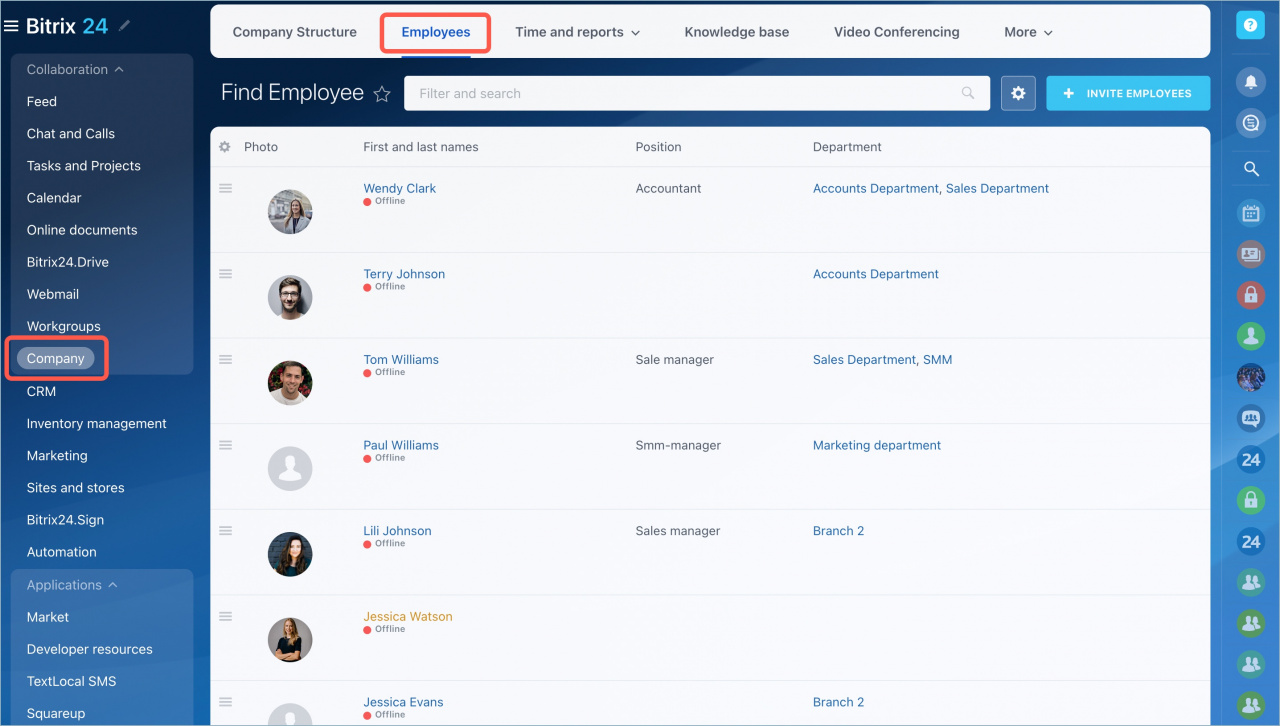Open Branch 2 link for Lili Johnson

coord(838,531)
